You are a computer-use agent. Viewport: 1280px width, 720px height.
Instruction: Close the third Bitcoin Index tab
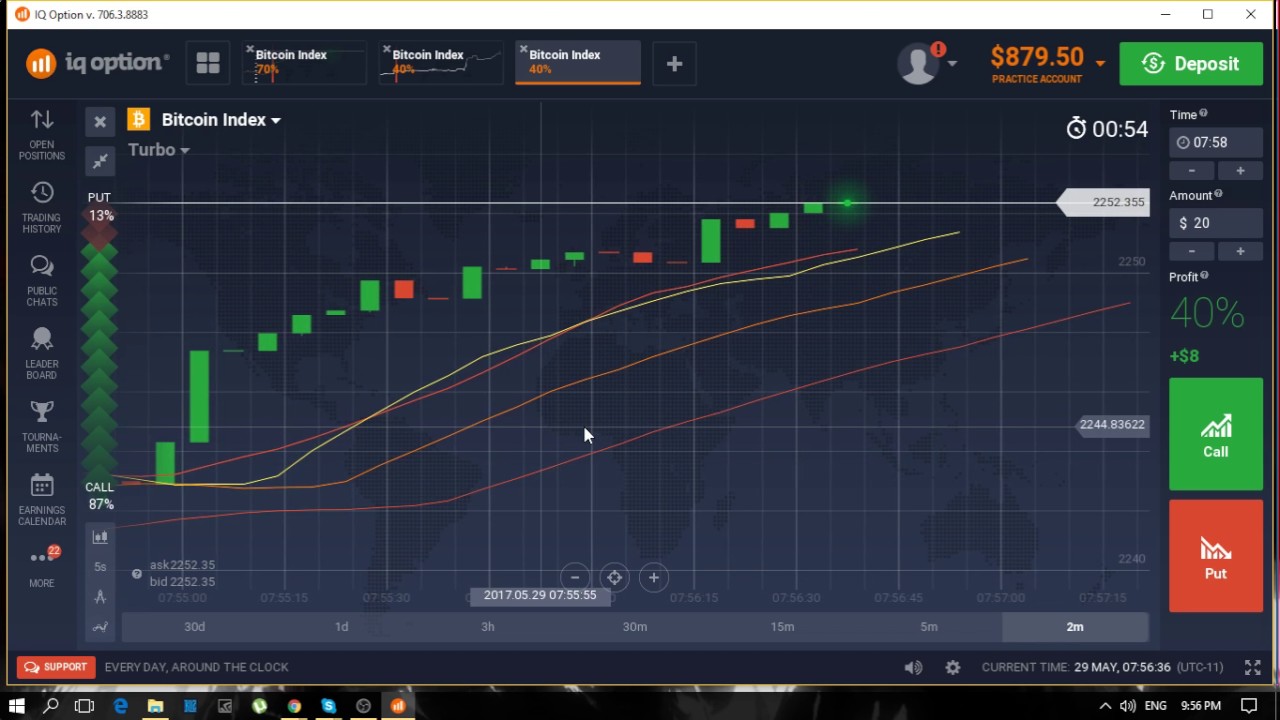tap(523, 49)
